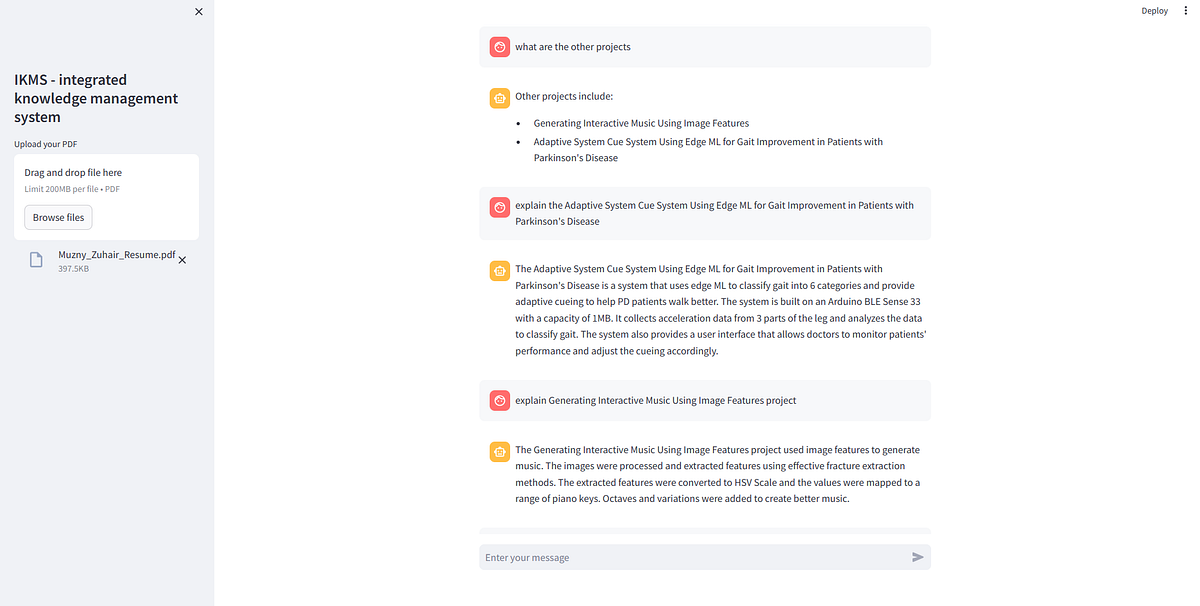Close the sidebar with the X icon
1200x606 pixels.
(198, 11)
